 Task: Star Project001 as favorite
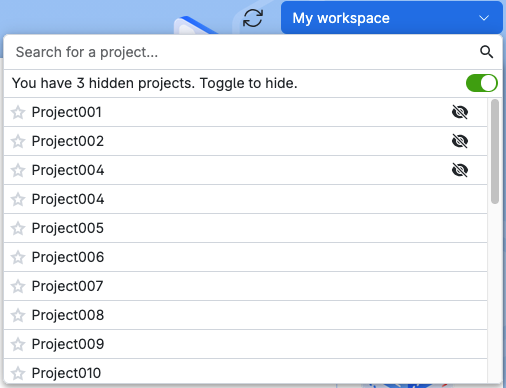pos(18,112)
